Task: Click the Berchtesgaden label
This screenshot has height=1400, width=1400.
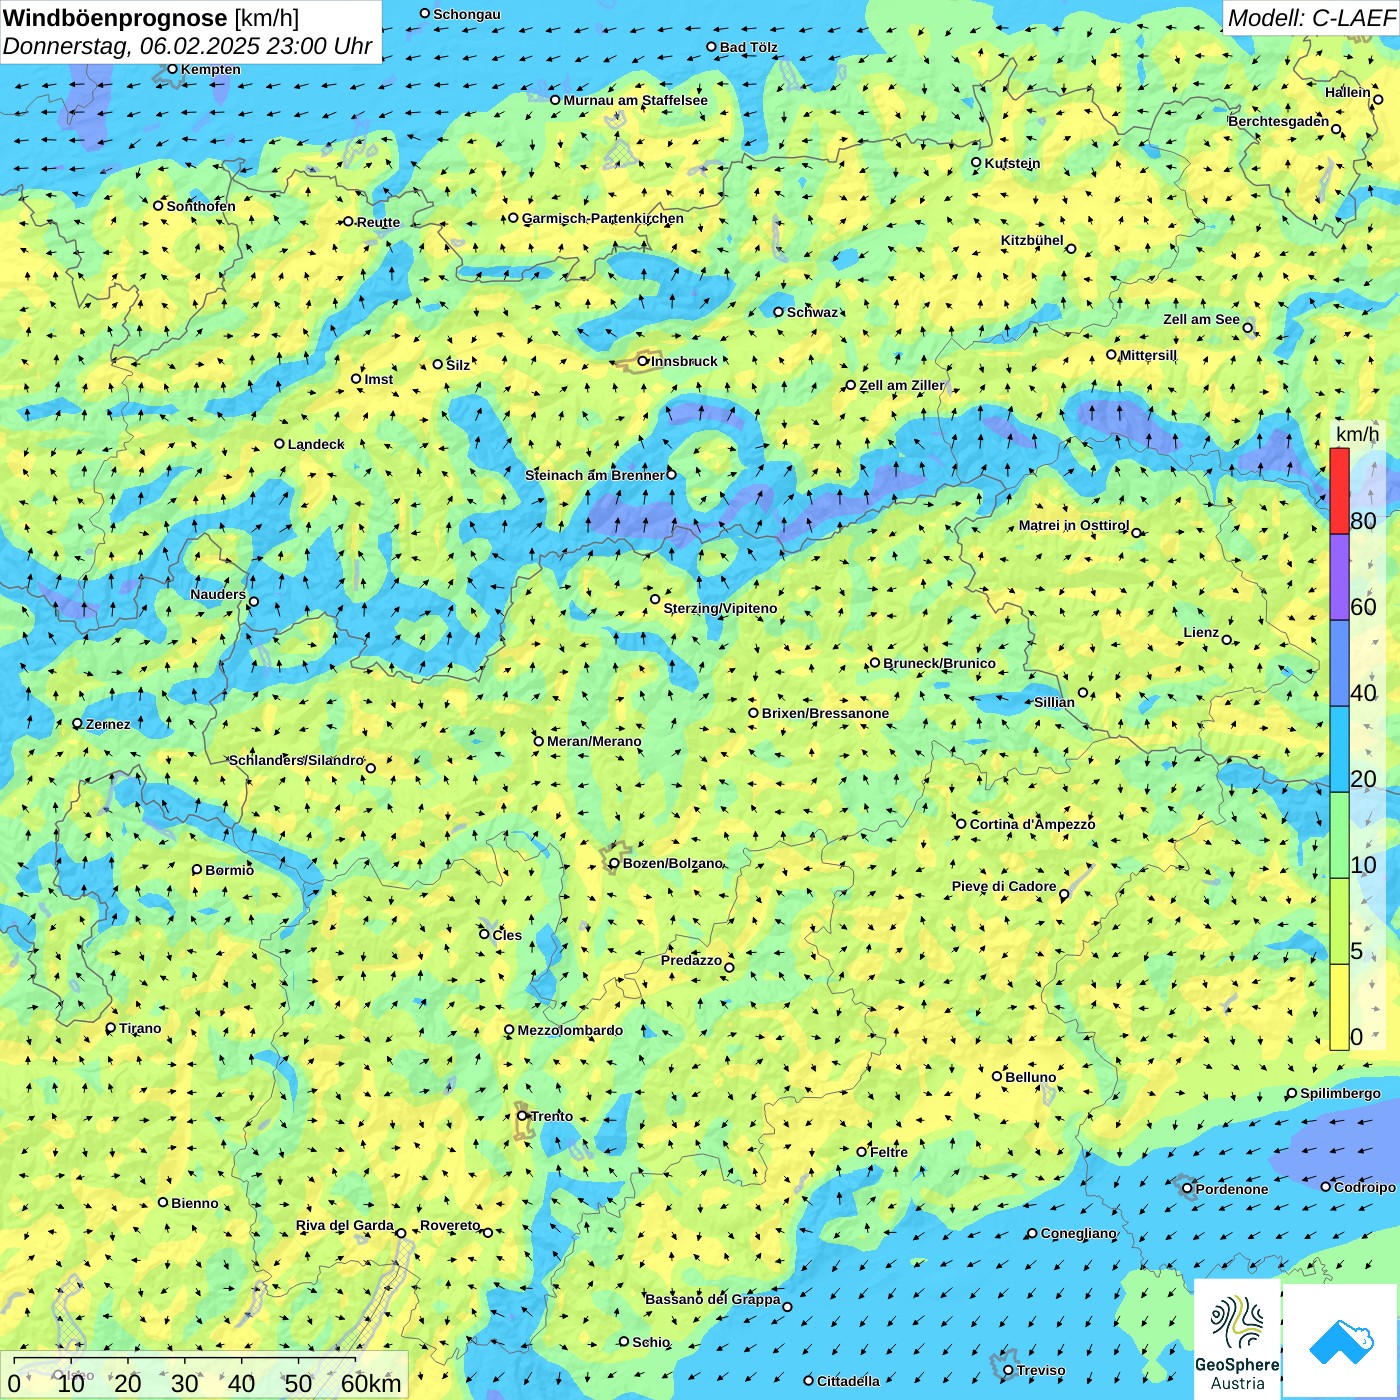Action: pos(1279,121)
